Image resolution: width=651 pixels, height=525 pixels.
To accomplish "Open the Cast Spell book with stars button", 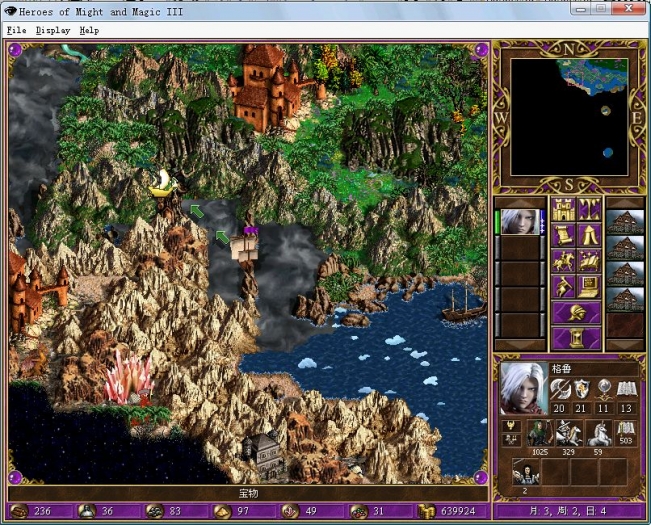I will point(589,261).
